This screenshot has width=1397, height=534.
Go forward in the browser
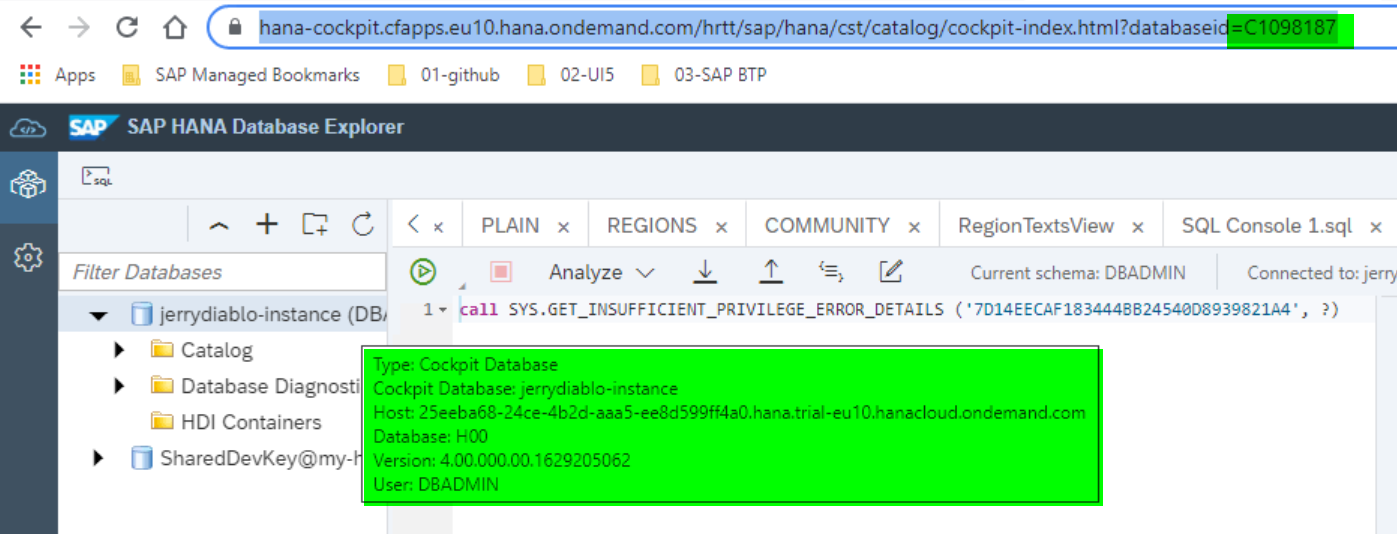[x=79, y=27]
